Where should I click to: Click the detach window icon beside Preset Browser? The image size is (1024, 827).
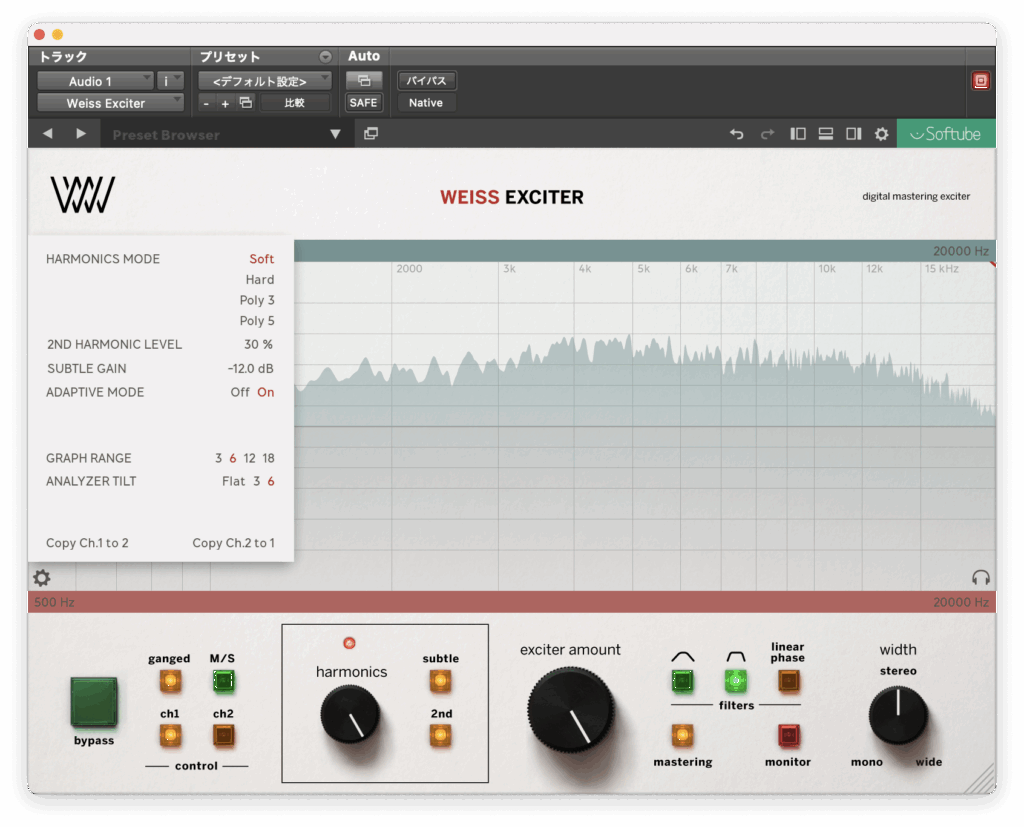(371, 134)
